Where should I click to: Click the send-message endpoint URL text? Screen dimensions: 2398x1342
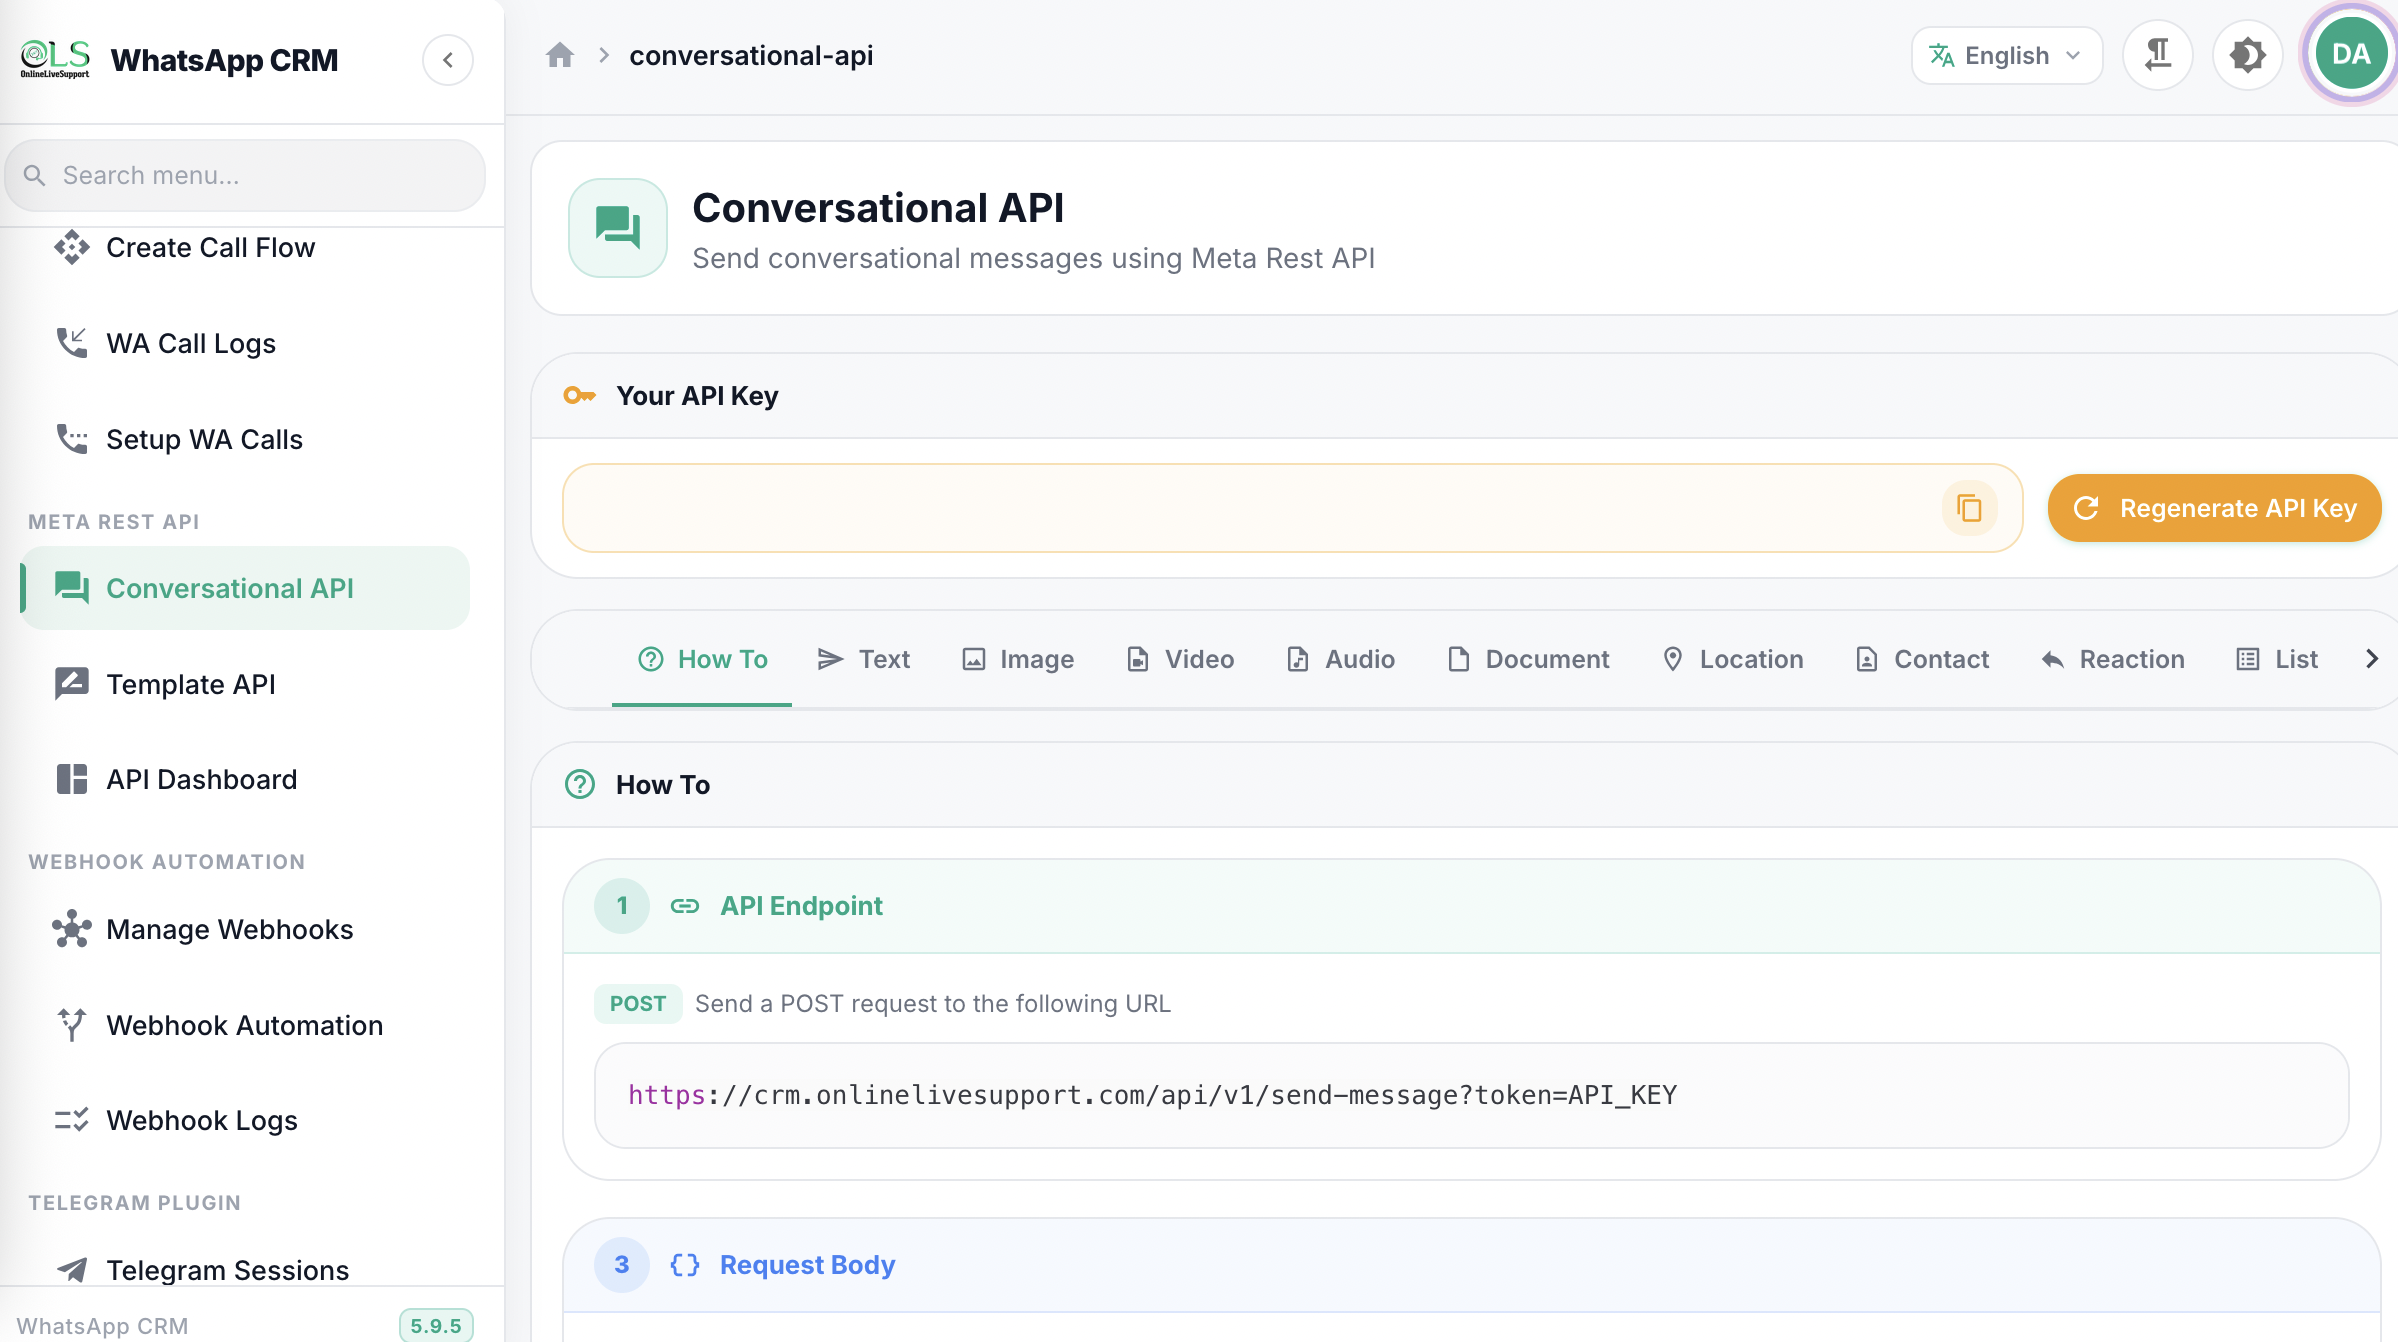tap(1152, 1095)
